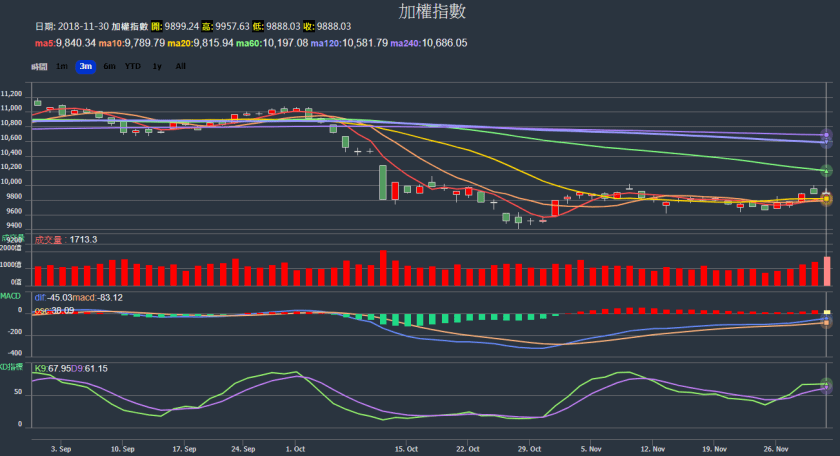
Task: Select the 1m time range button
Action: [62, 66]
